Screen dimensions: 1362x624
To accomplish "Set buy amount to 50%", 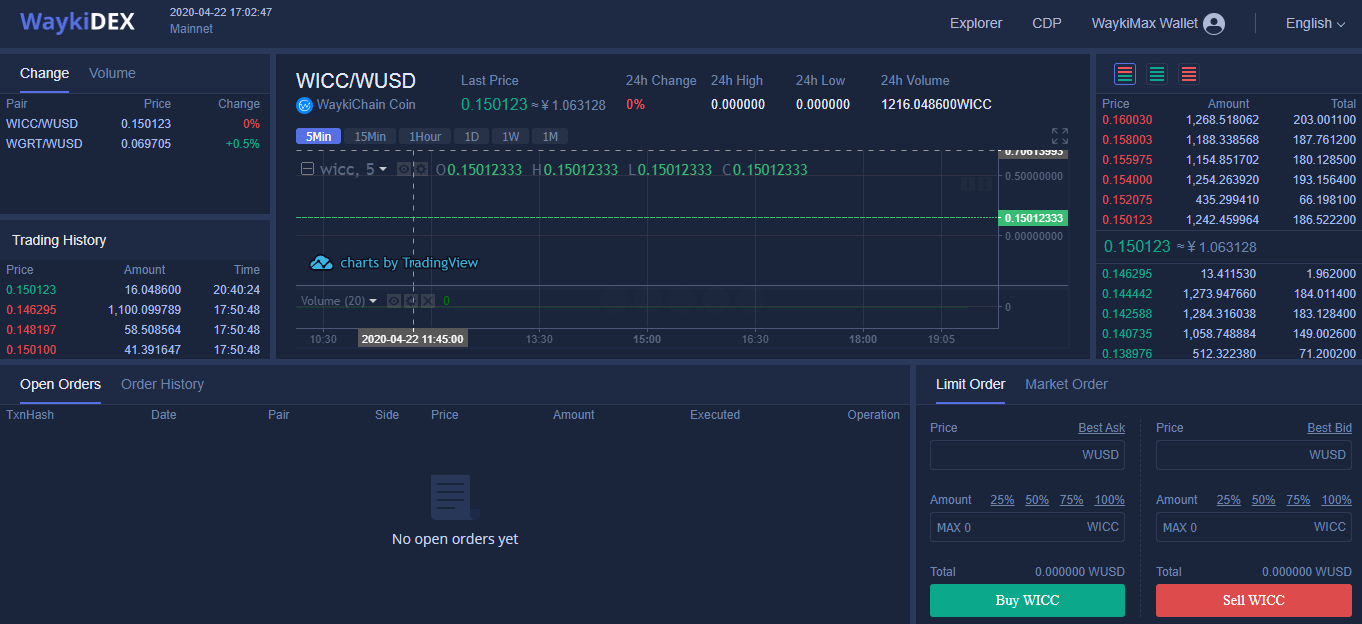I will 1037,500.
